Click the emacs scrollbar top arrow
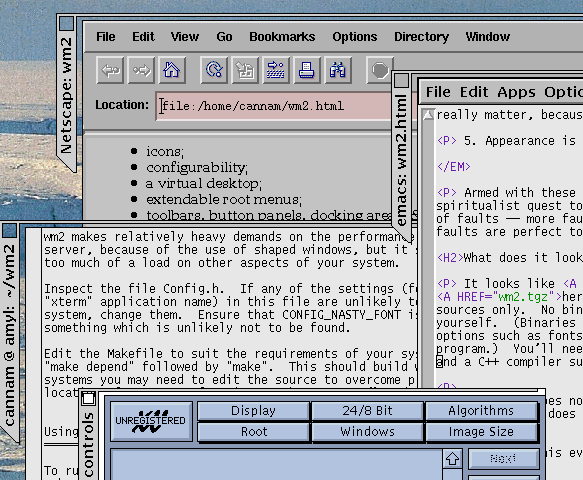The image size is (583, 480). coord(428,115)
